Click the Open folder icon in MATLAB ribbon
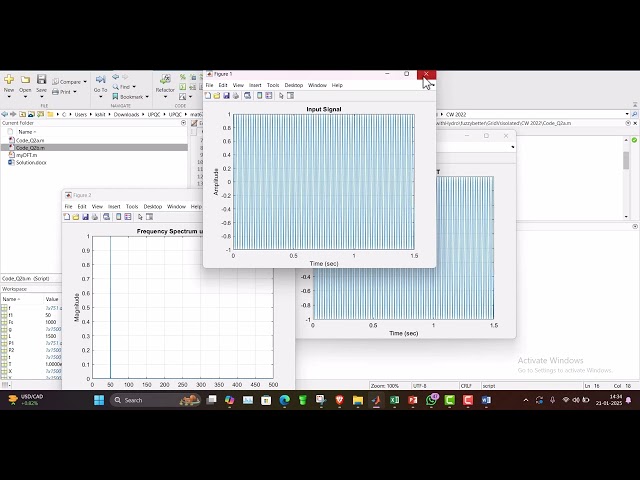The image size is (640, 480). click(x=25, y=79)
